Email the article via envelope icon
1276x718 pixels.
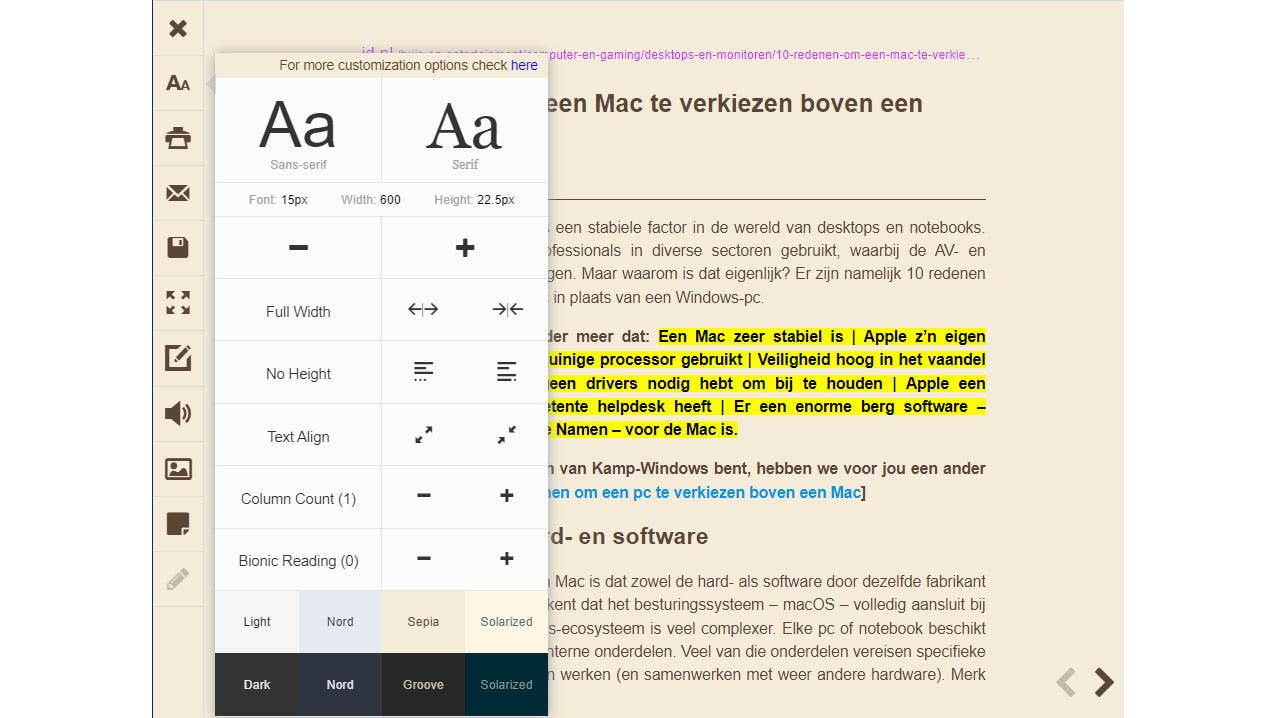(x=178, y=193)
